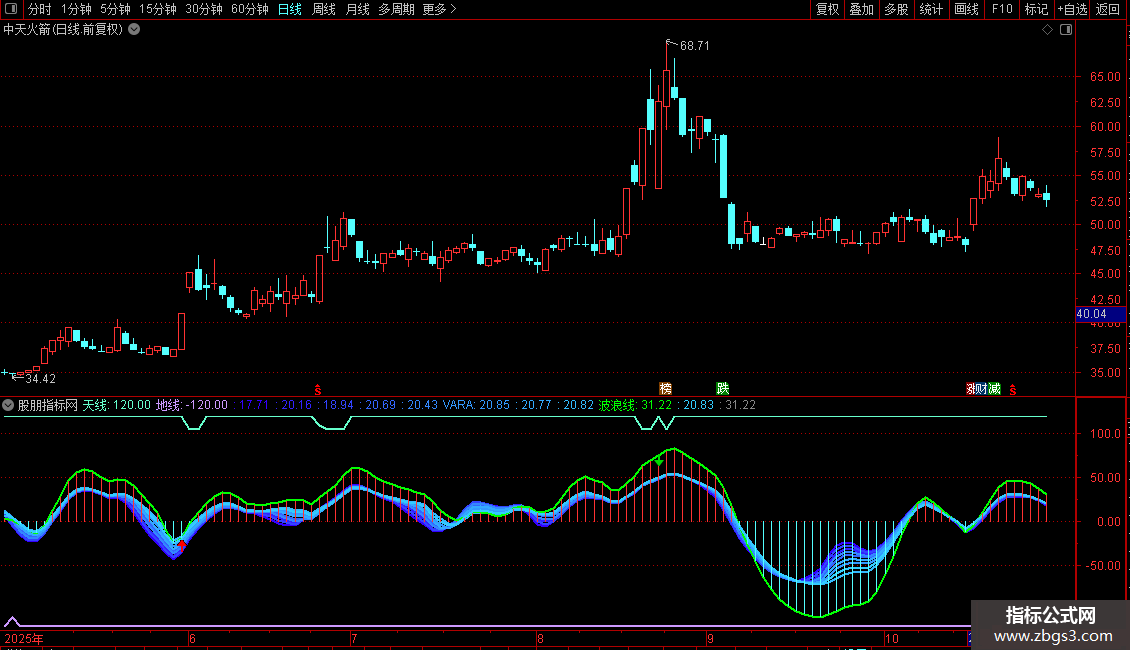
Task: Toggle the right side panel icon
Action: (1067, 30)
